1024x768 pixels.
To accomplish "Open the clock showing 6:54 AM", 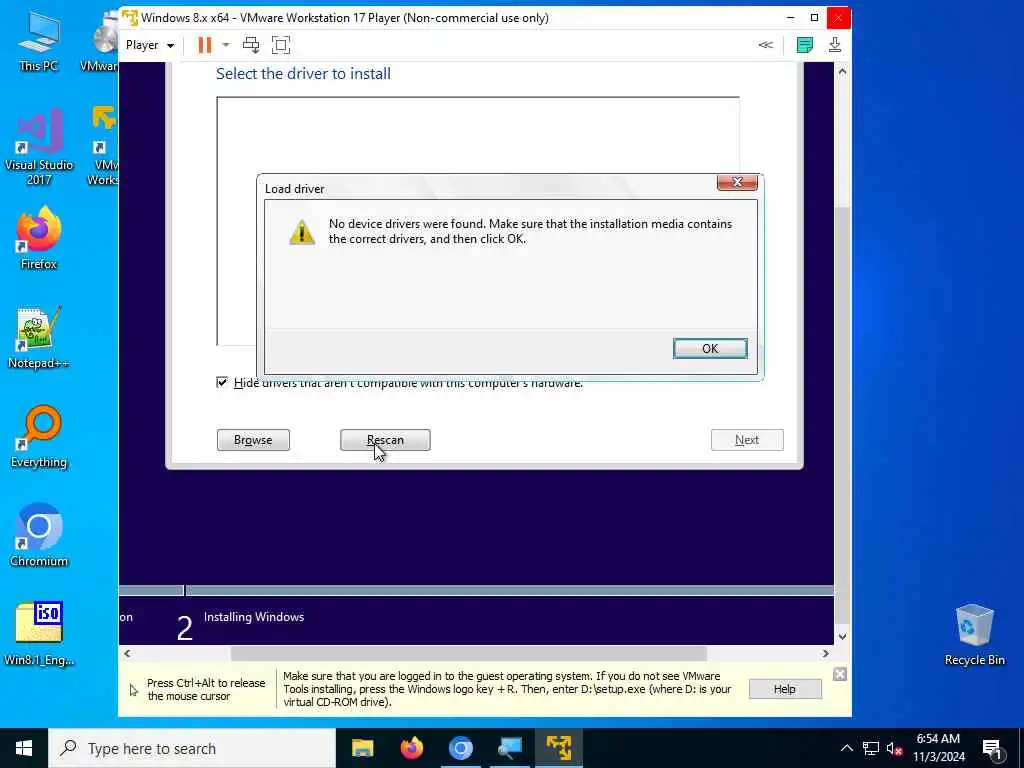I will pos(938,748).
